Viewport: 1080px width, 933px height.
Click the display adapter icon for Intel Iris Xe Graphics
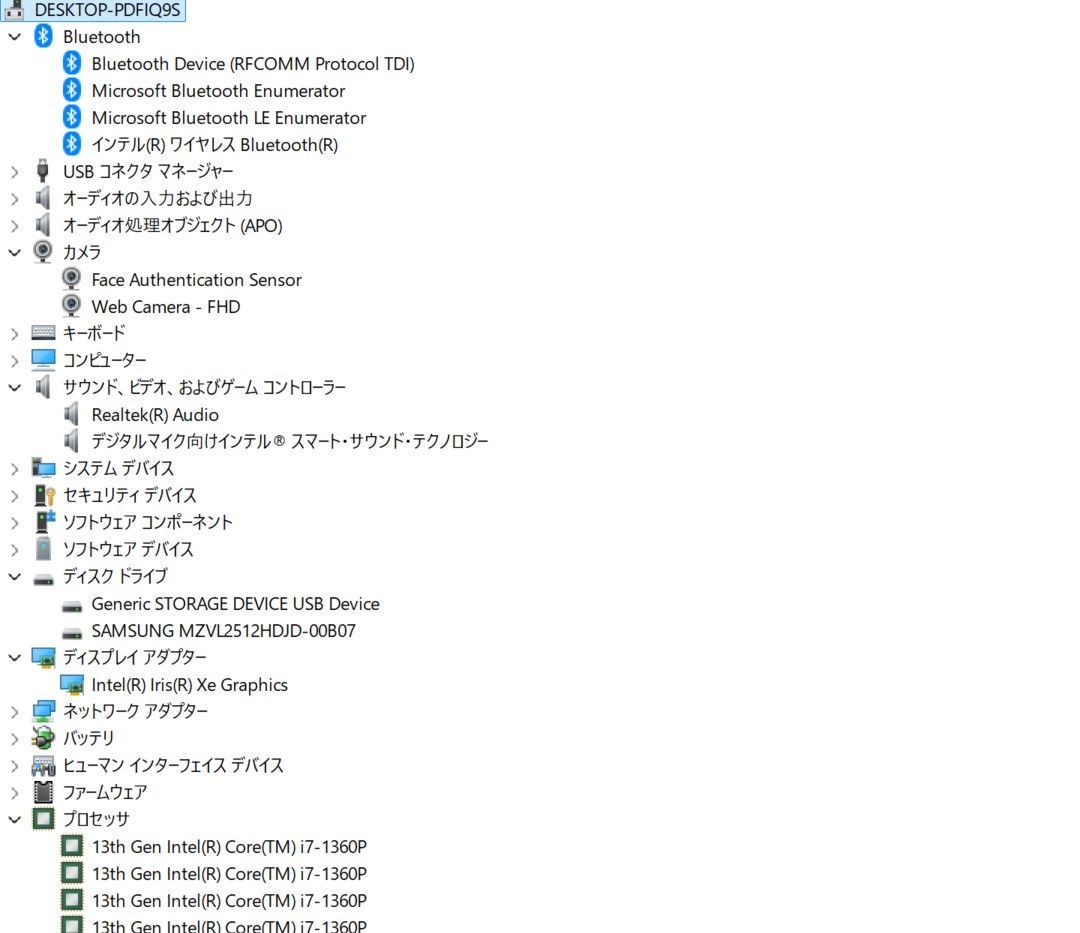(x=71, y=684)
